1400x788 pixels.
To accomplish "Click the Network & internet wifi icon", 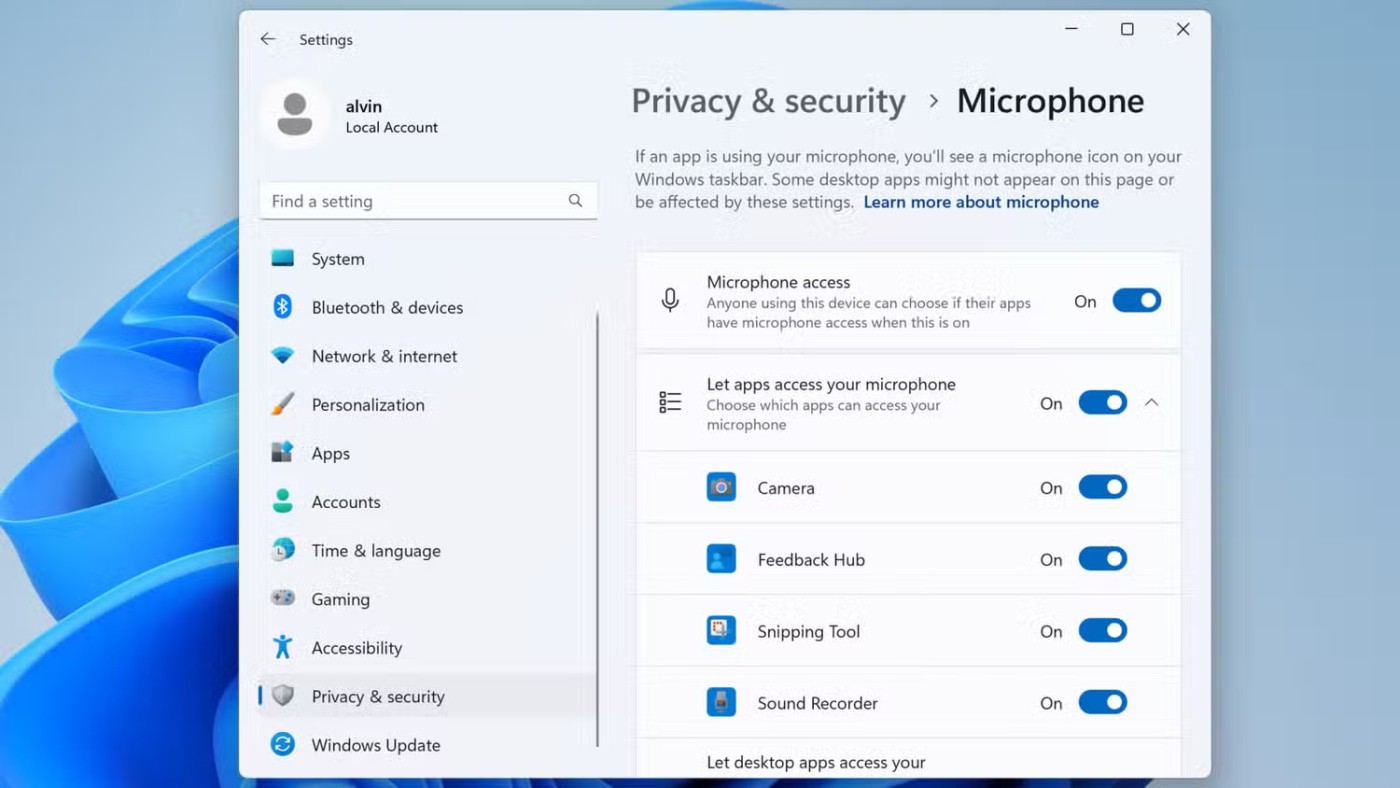I will (x=283, y=356).
